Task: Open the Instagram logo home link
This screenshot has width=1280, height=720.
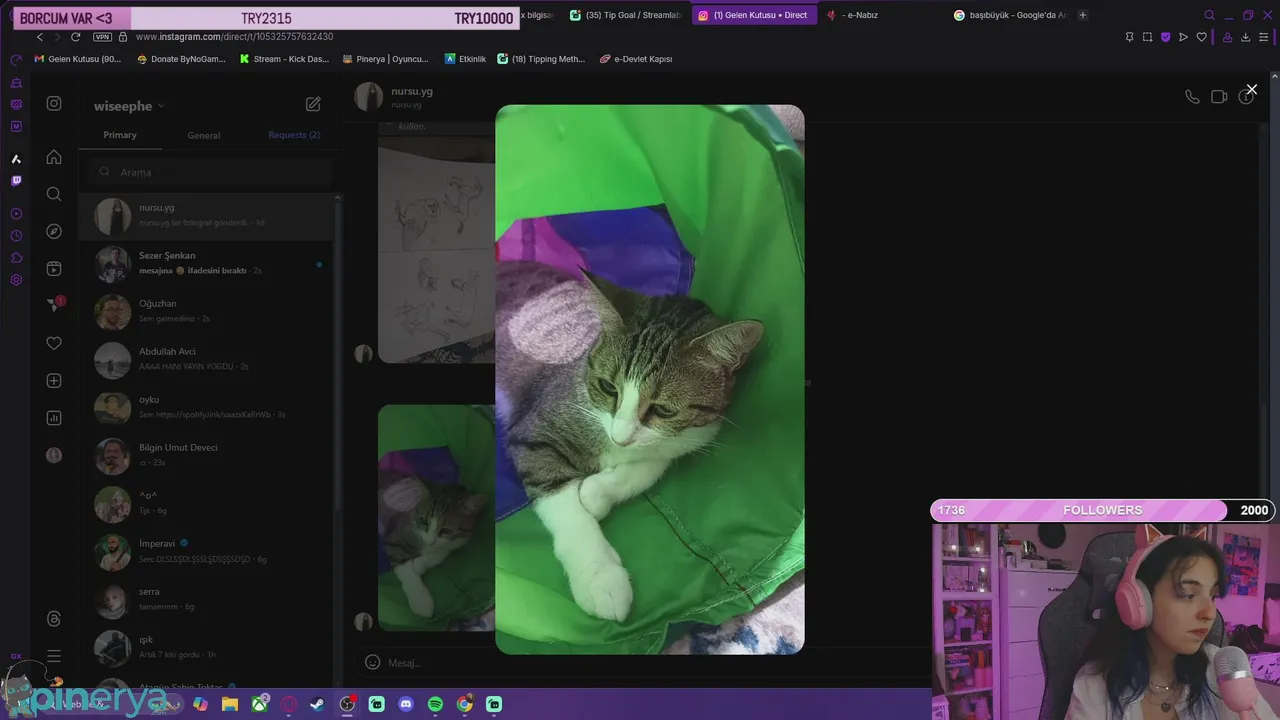Action: tap(54, 103)
